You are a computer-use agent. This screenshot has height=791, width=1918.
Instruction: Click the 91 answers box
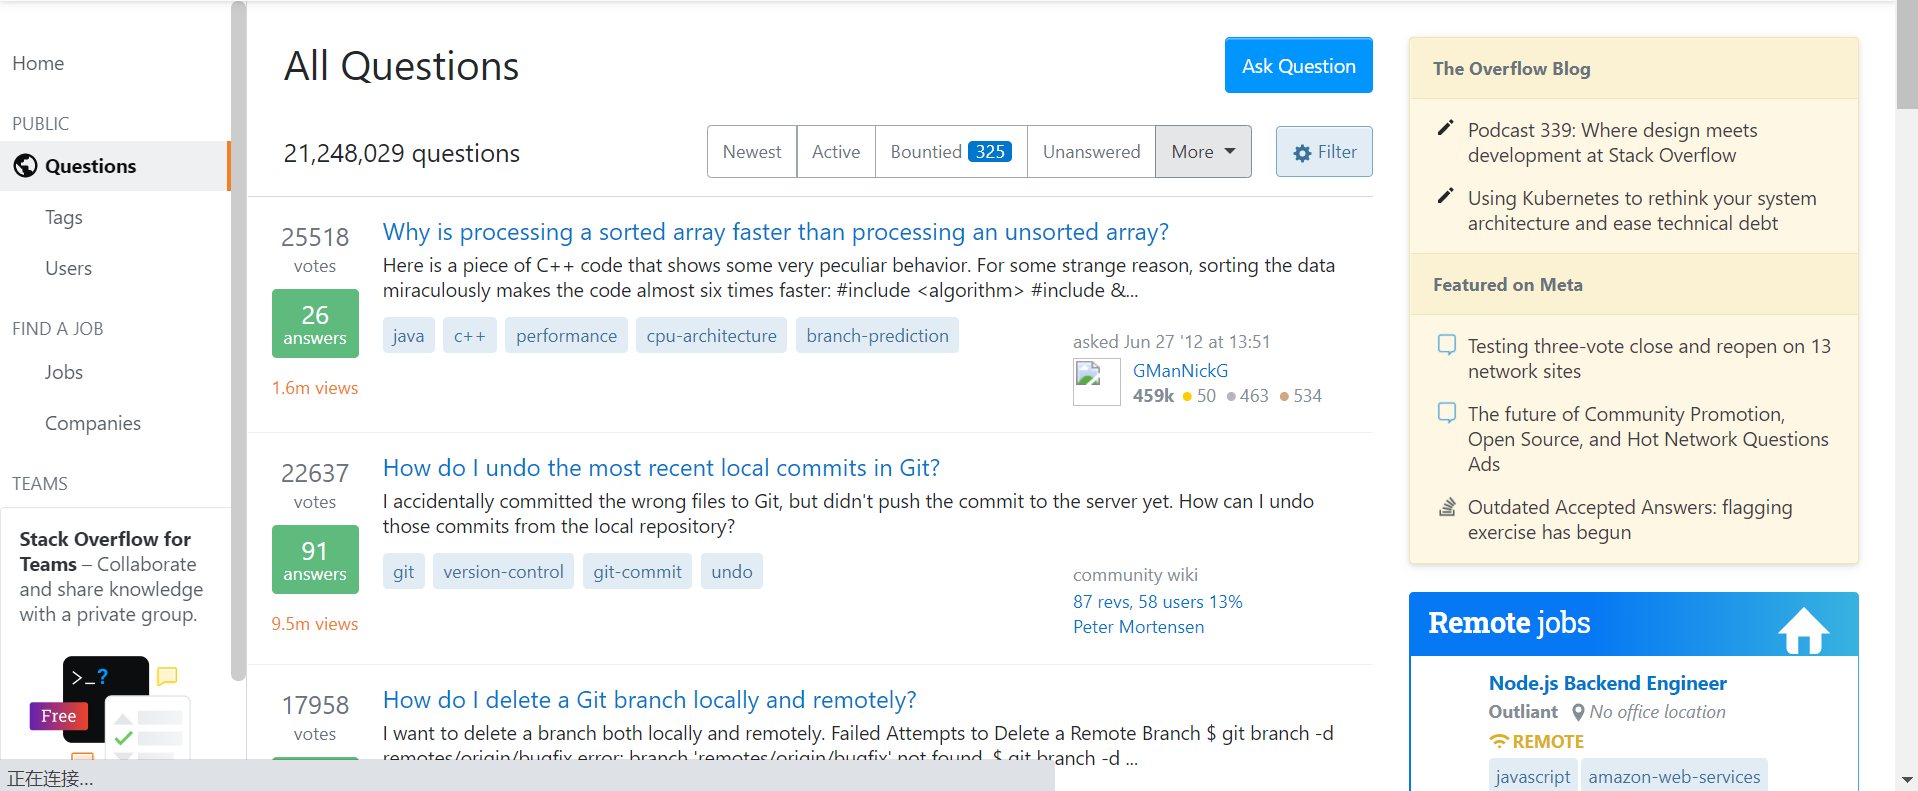coord(315,559)
